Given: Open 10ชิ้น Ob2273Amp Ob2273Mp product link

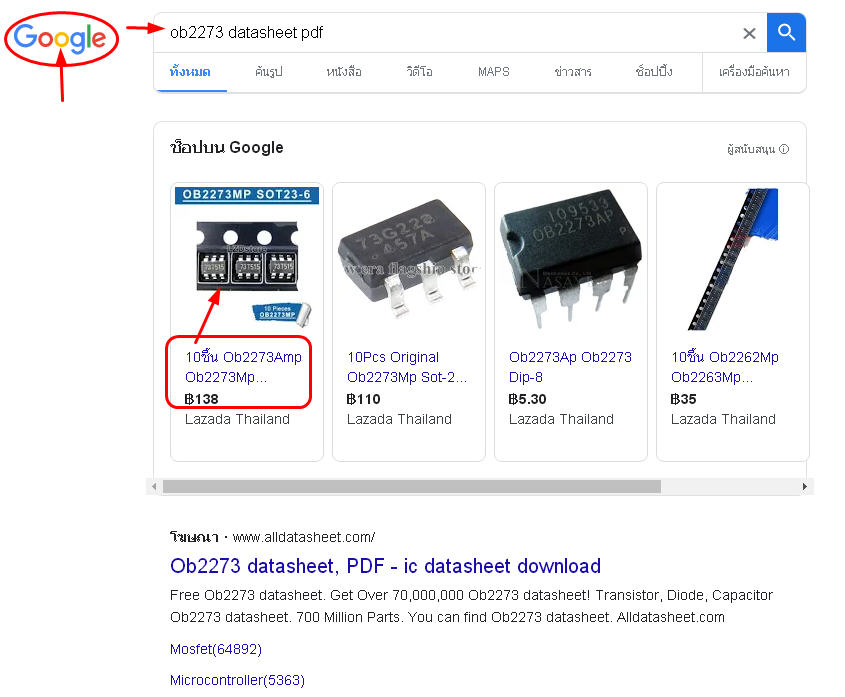Looking at the screenshot, I should tap(243, 367).
